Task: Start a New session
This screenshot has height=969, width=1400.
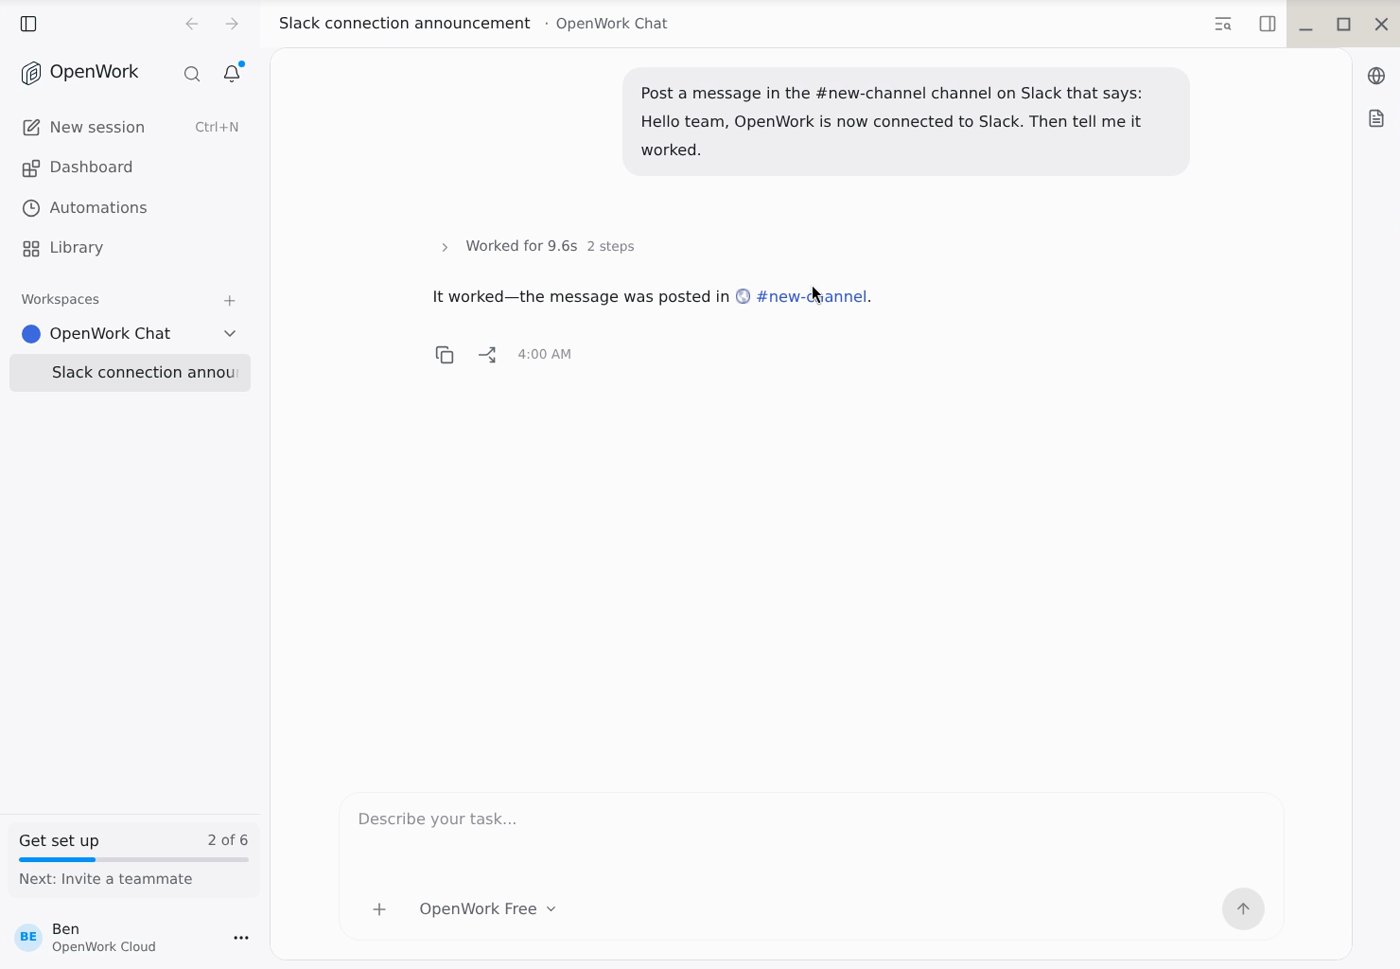Action: tap(130, 127)
